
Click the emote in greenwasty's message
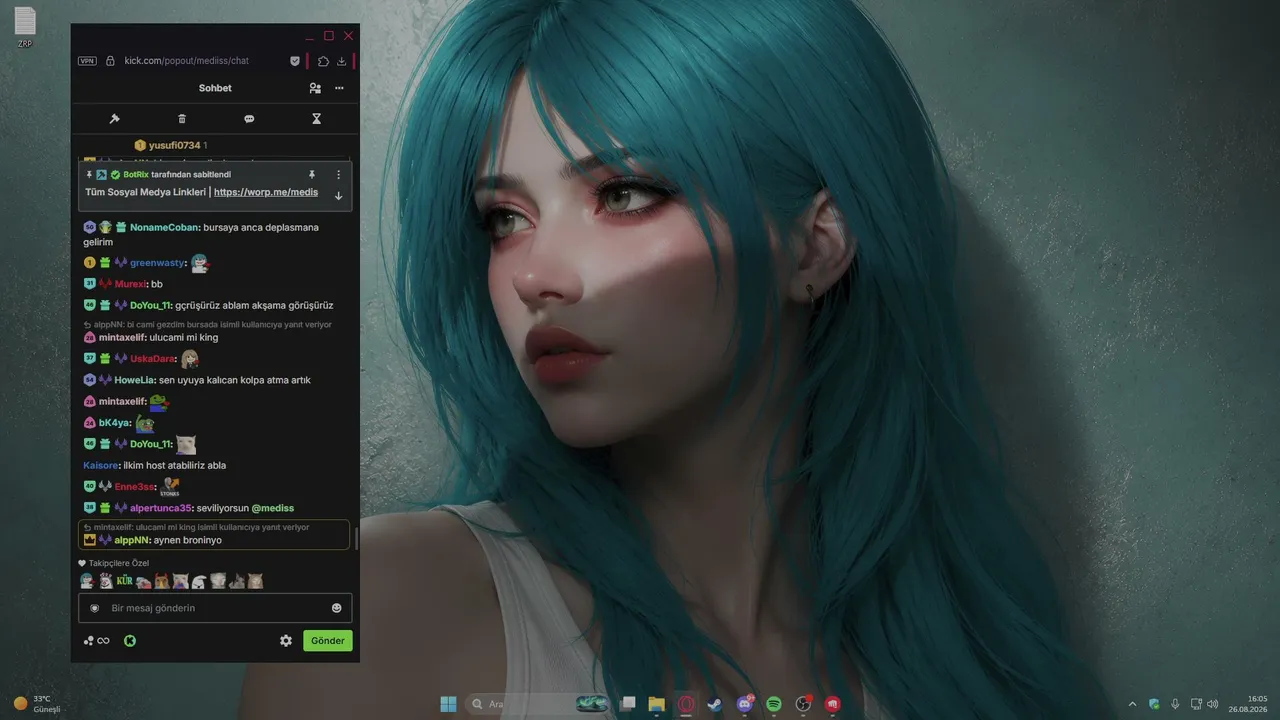200,263
